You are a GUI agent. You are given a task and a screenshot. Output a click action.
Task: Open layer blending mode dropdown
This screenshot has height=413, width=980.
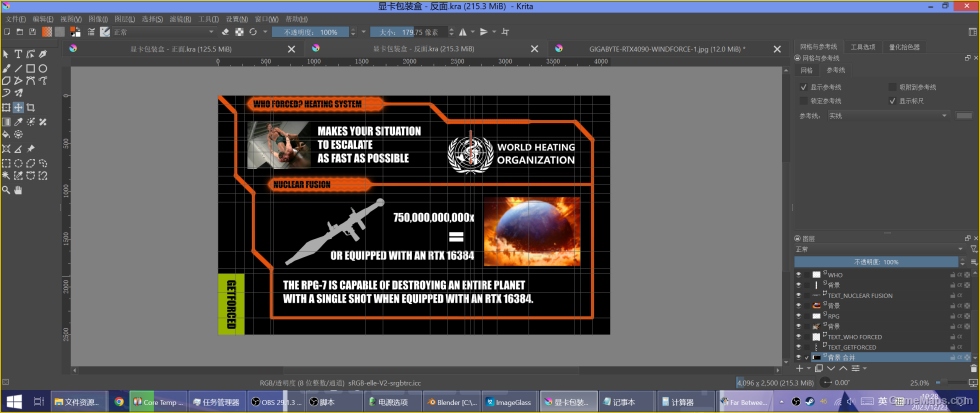point(879,249)
